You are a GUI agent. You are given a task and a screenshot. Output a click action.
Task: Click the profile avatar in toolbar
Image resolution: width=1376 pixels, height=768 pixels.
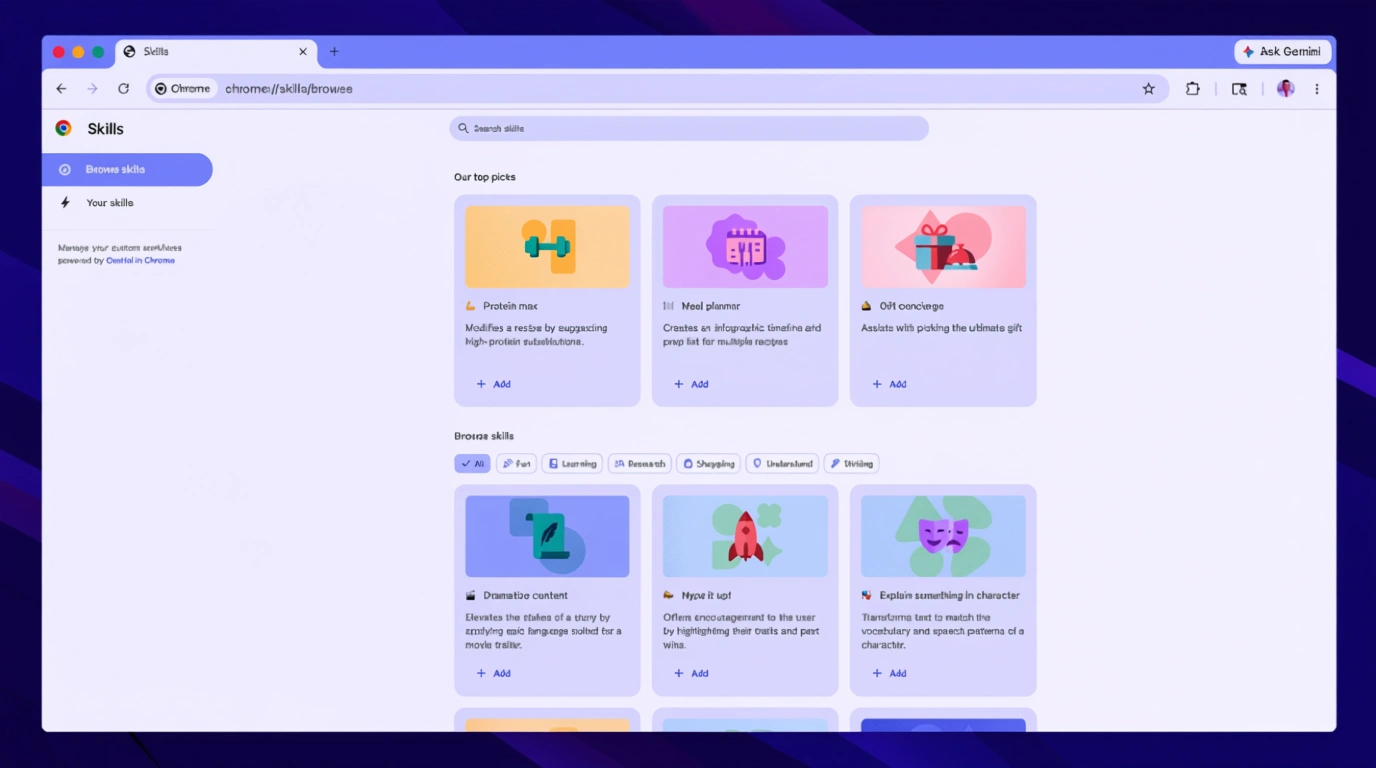[x=1285, y=89]
